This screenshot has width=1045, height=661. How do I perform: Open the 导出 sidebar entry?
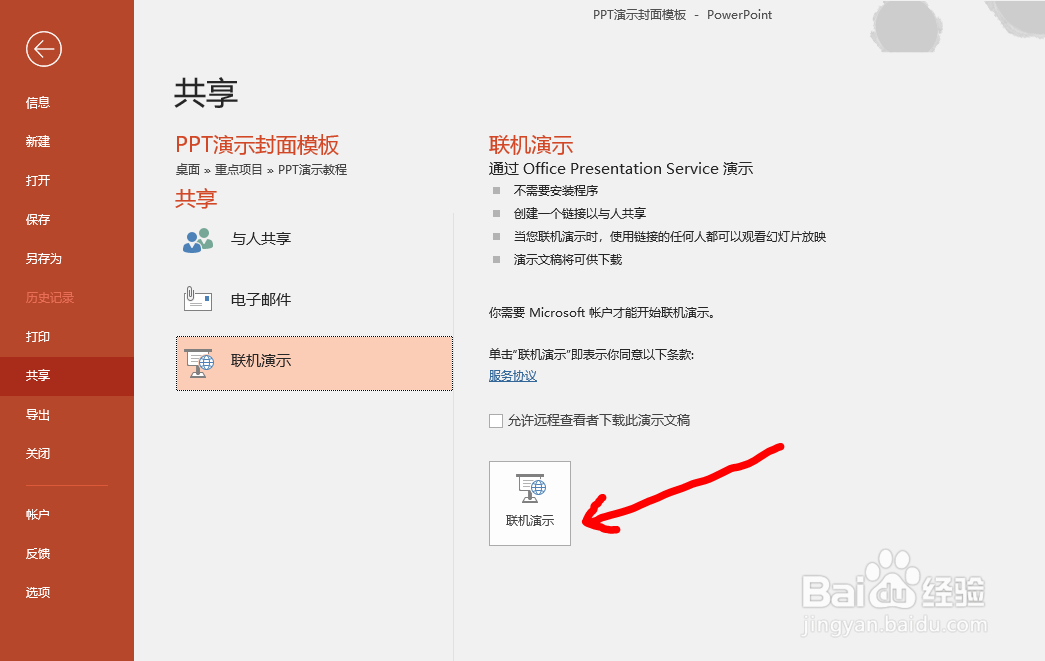pyautogui.click(x=38, y=414)
